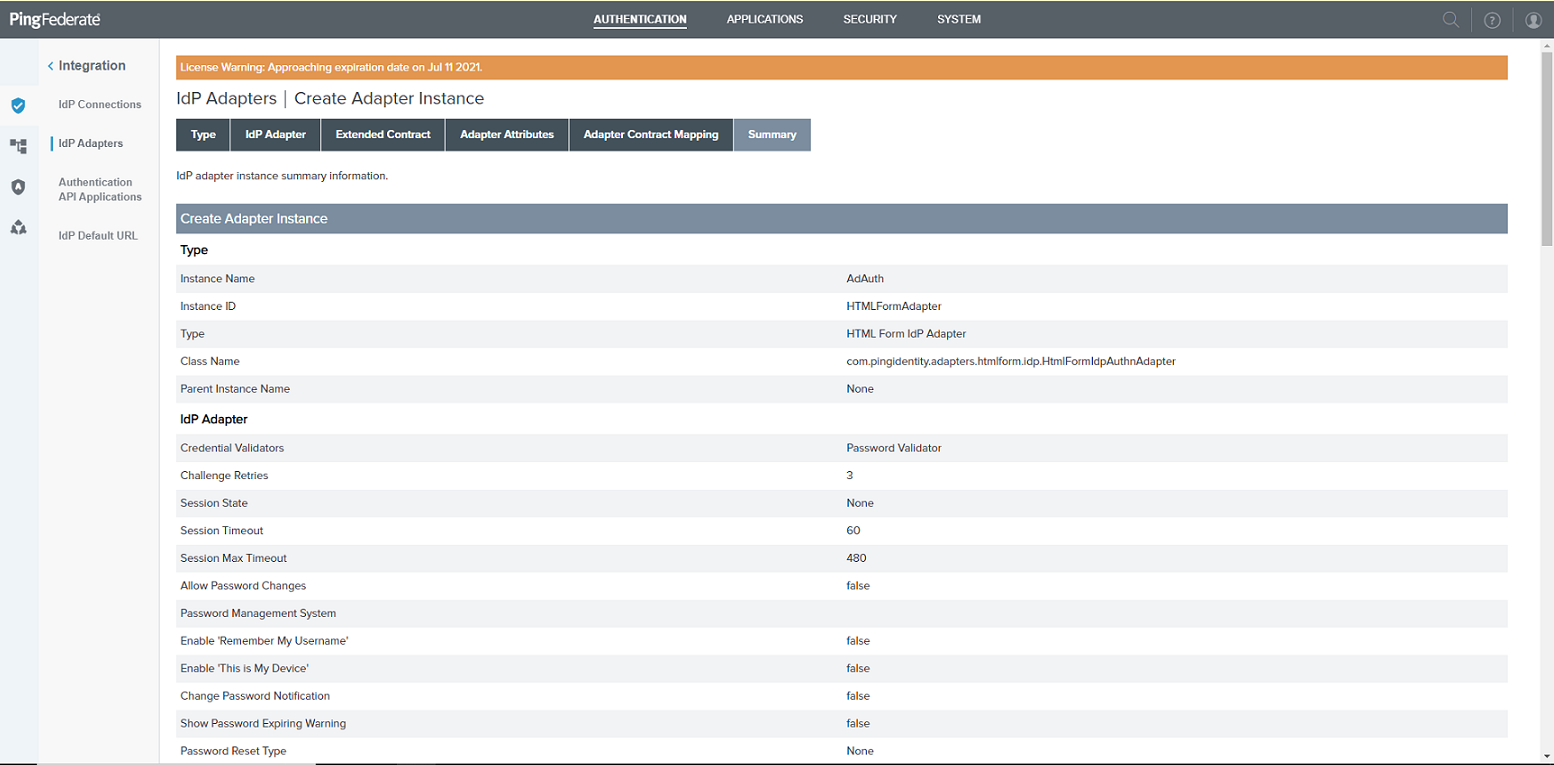Switch to the Adapter Contract Mapping tab

pos(651,135)
